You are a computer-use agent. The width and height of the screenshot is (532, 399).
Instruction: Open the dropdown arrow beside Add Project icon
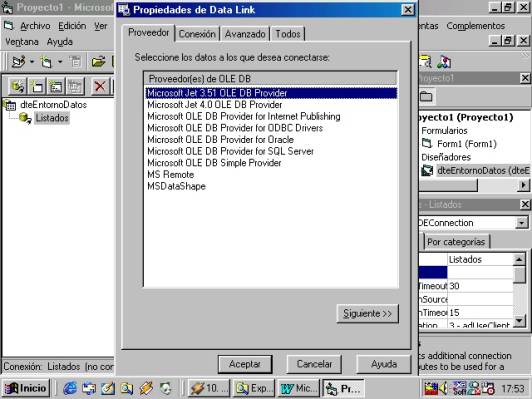click(x=32, y=62)
